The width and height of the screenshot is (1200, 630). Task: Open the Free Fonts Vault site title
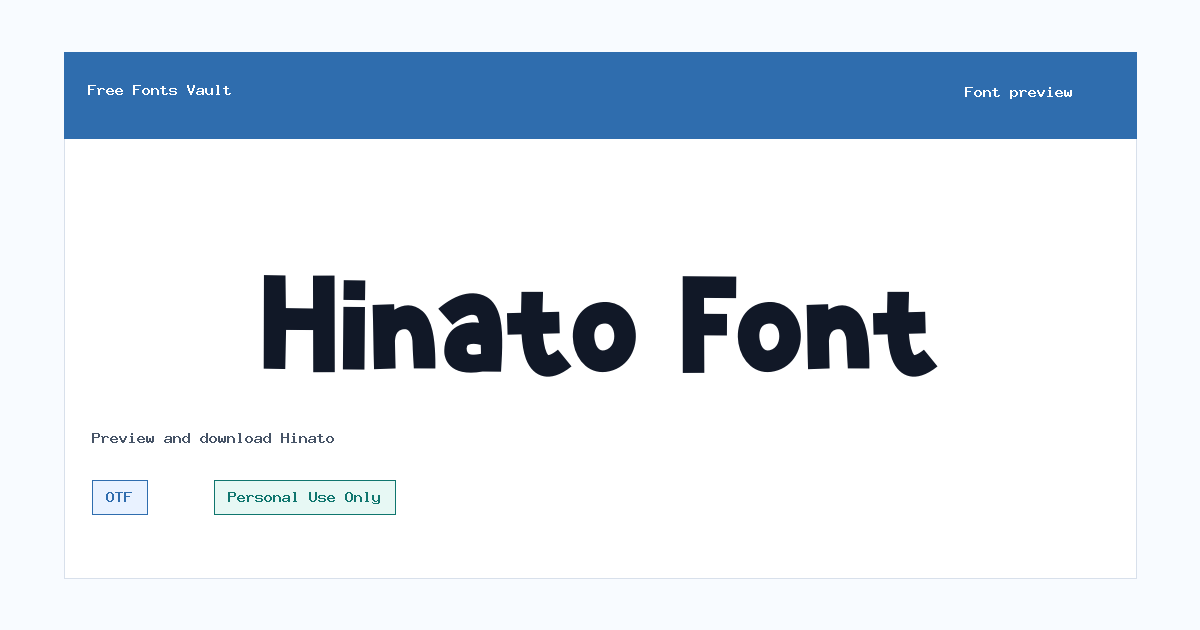[159, 90]
